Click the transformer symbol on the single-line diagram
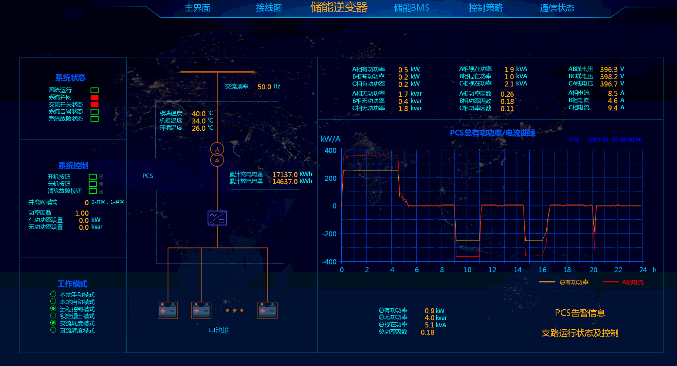Viewport: 677px width, 366px height. click(217, 155)
